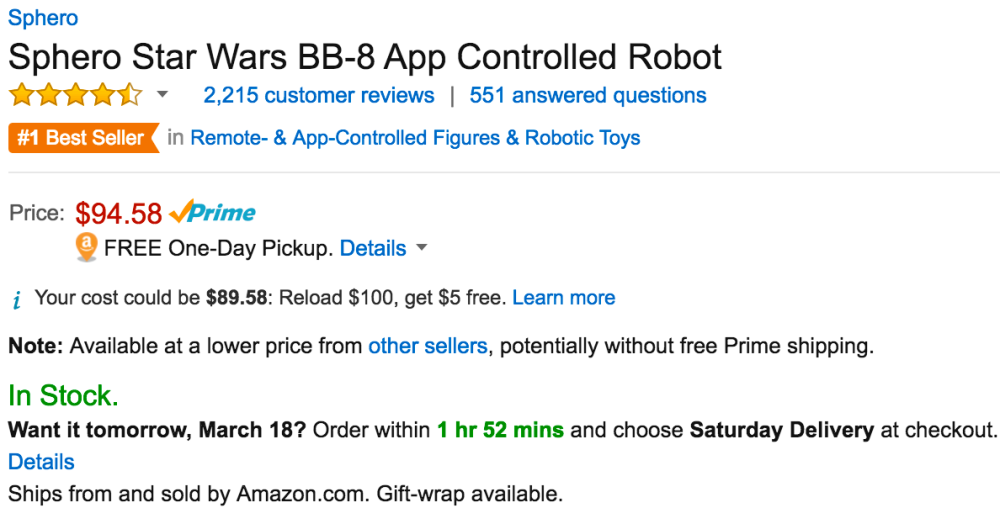Click the Sphero Star Wars BB-8 product title
The height and width of the screenshot is (508, 1000).
[x=365, y=57]
